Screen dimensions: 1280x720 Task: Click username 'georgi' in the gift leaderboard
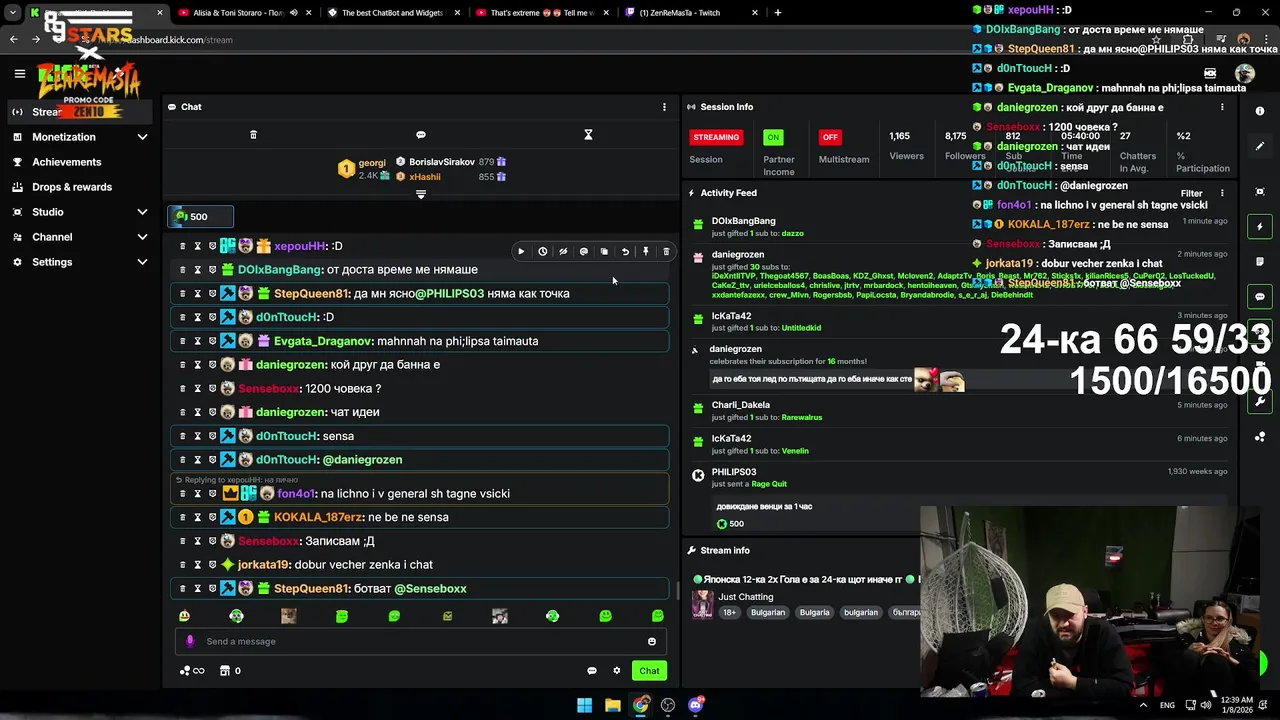pos(372,163)
